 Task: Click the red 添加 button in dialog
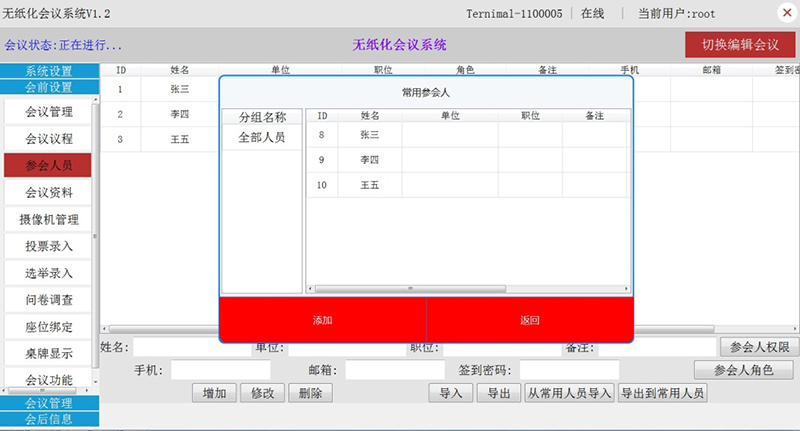322,320
